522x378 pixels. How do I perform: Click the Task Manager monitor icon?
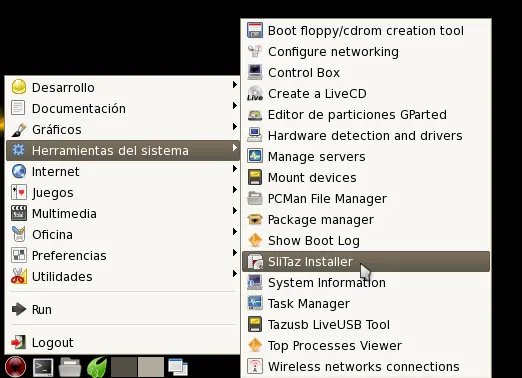click(x=255, y=303)
